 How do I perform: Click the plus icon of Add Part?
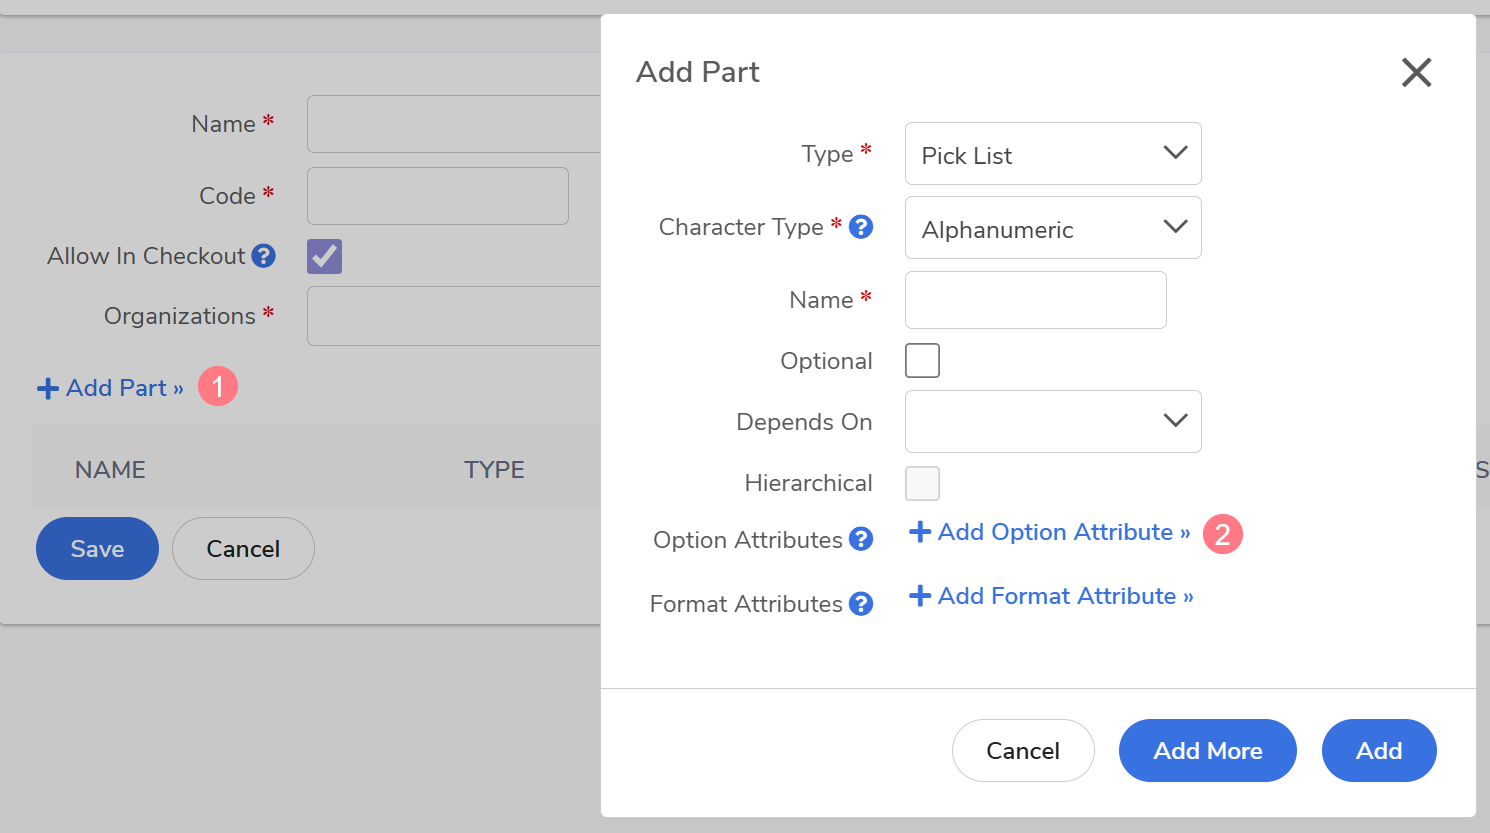pos(48,389)
